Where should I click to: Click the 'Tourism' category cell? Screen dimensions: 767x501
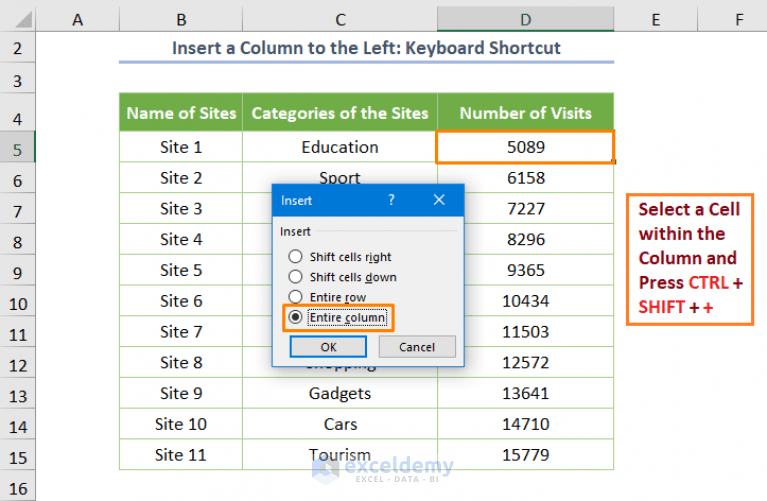coord(340,455)
